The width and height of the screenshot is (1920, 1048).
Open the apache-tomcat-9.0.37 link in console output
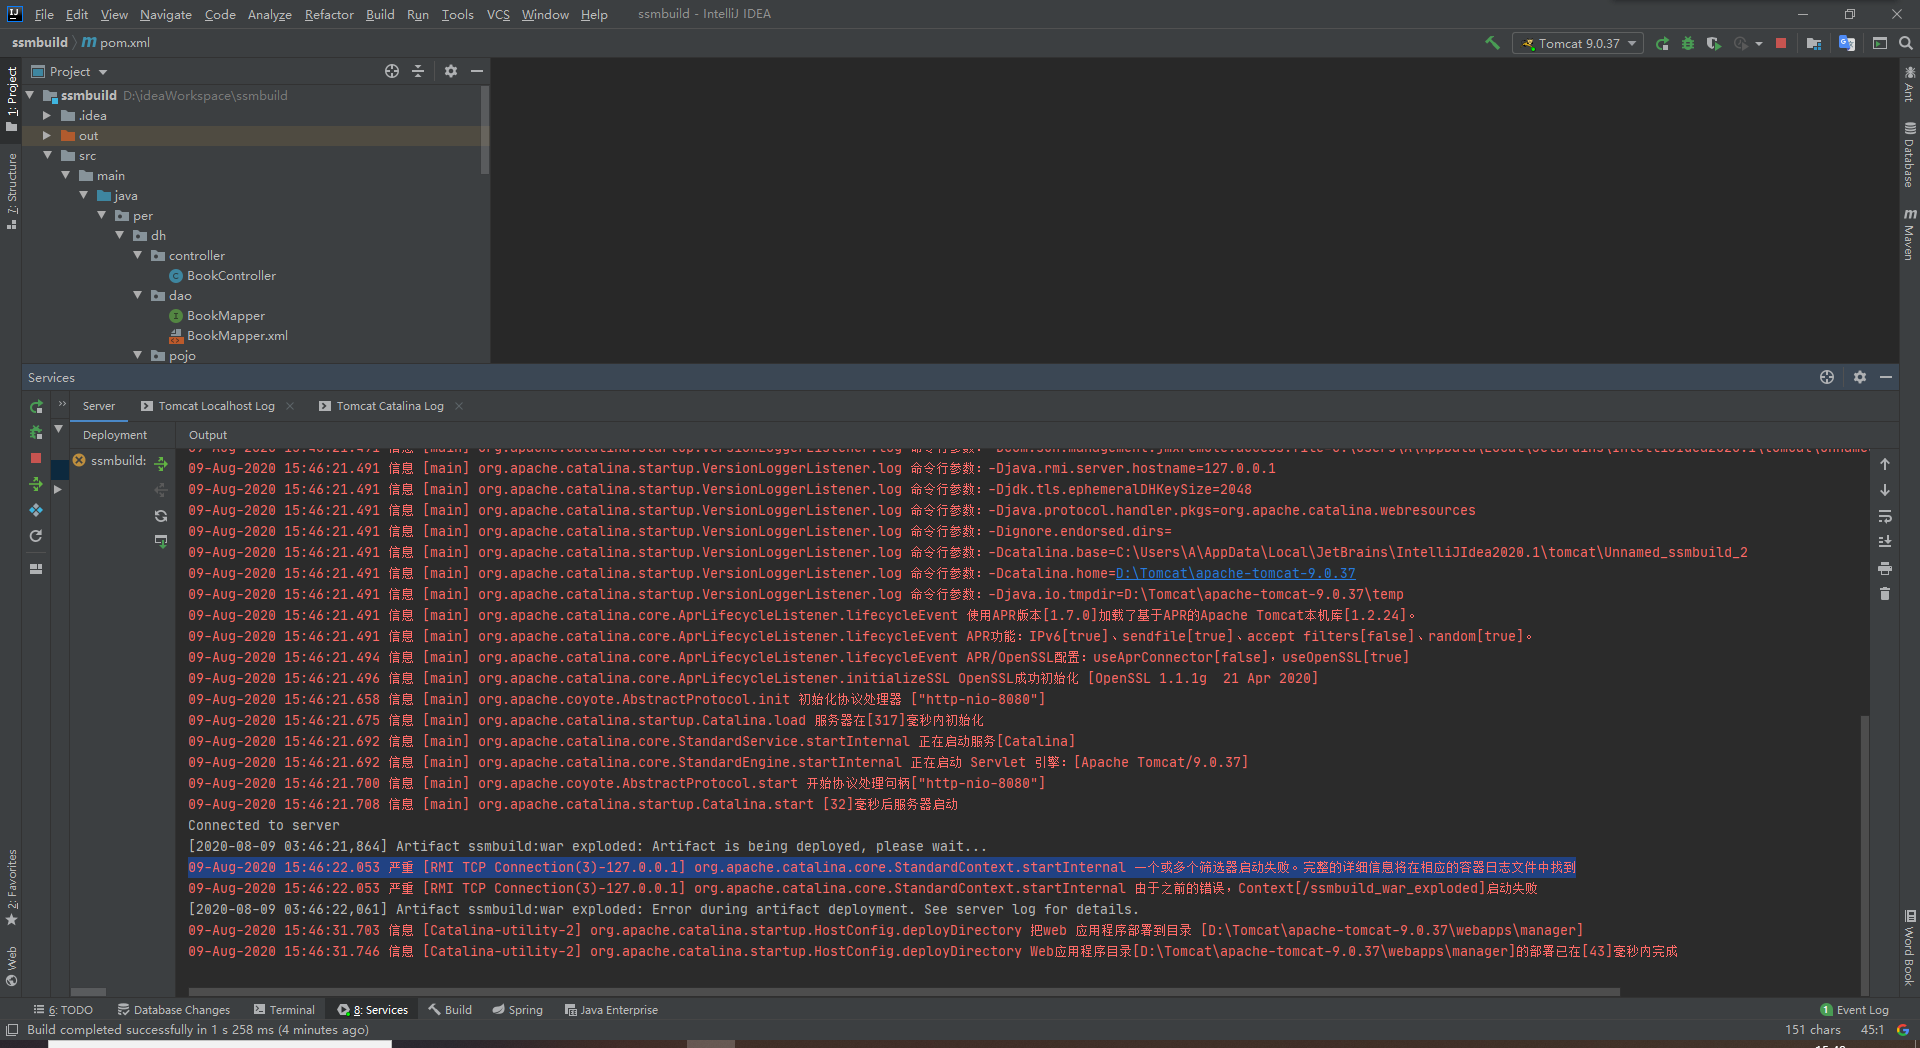1236,573
